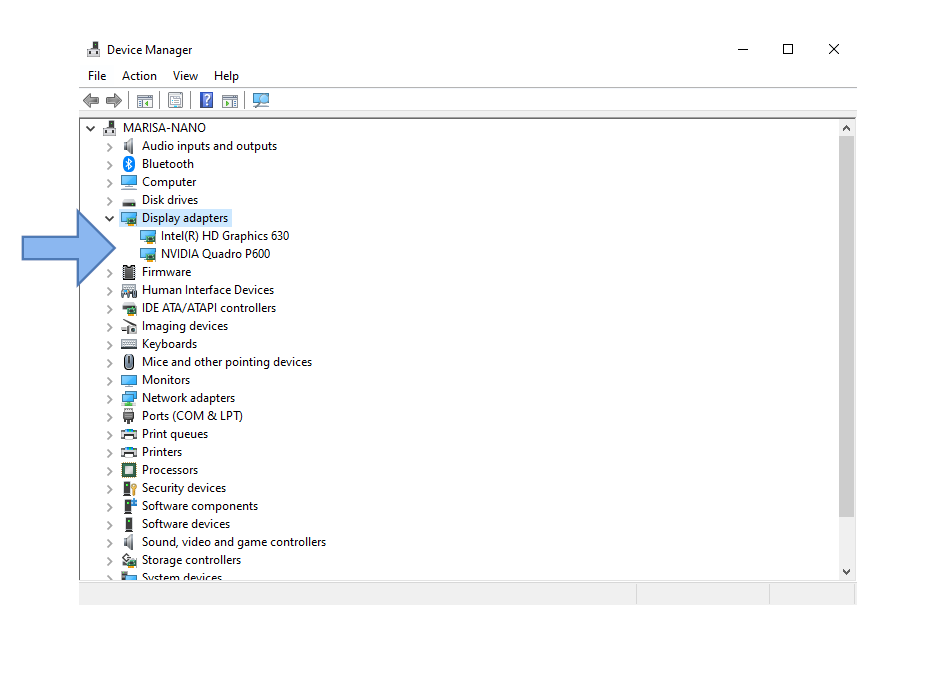932x696 pixels.
Task: Select NVIDIA Quadro P600 adapter
Action: (x=215, y=254)
